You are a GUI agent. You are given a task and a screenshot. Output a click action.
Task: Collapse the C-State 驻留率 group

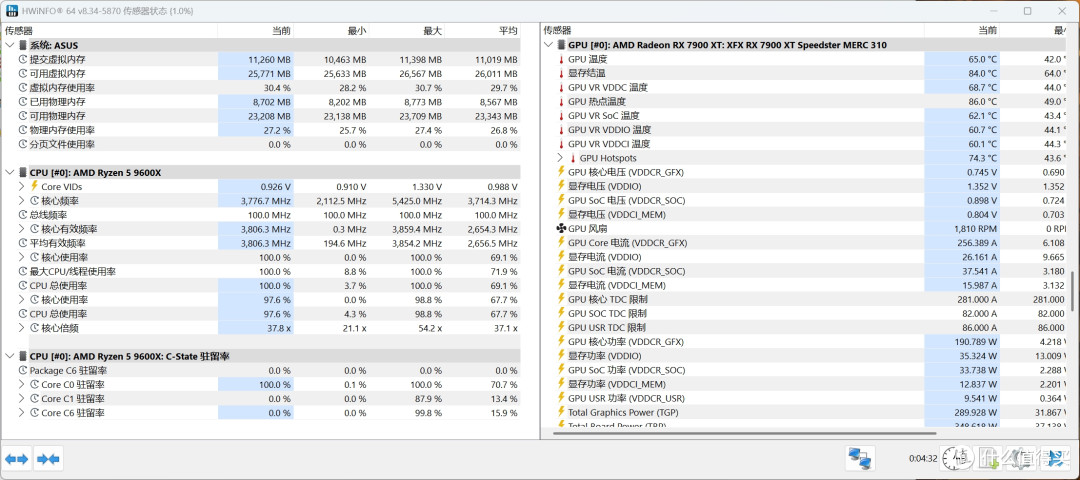pos(9,356)
